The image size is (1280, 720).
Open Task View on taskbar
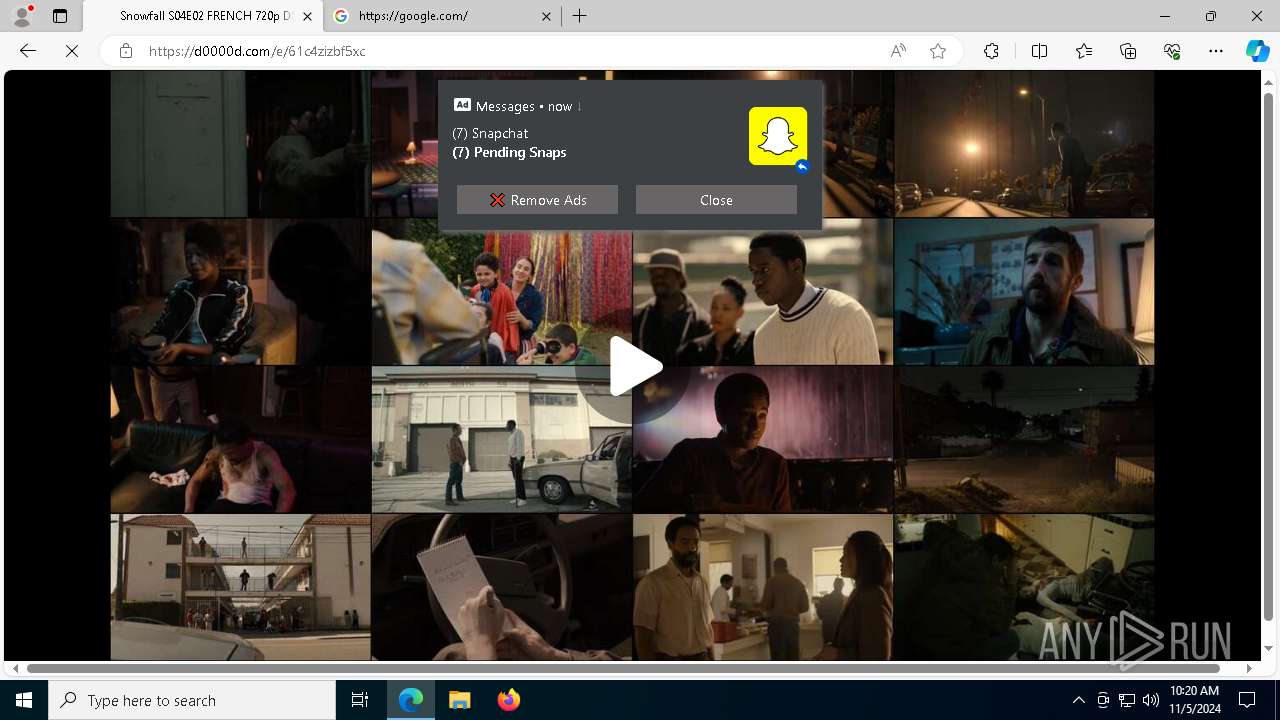(x=360, y=700)
